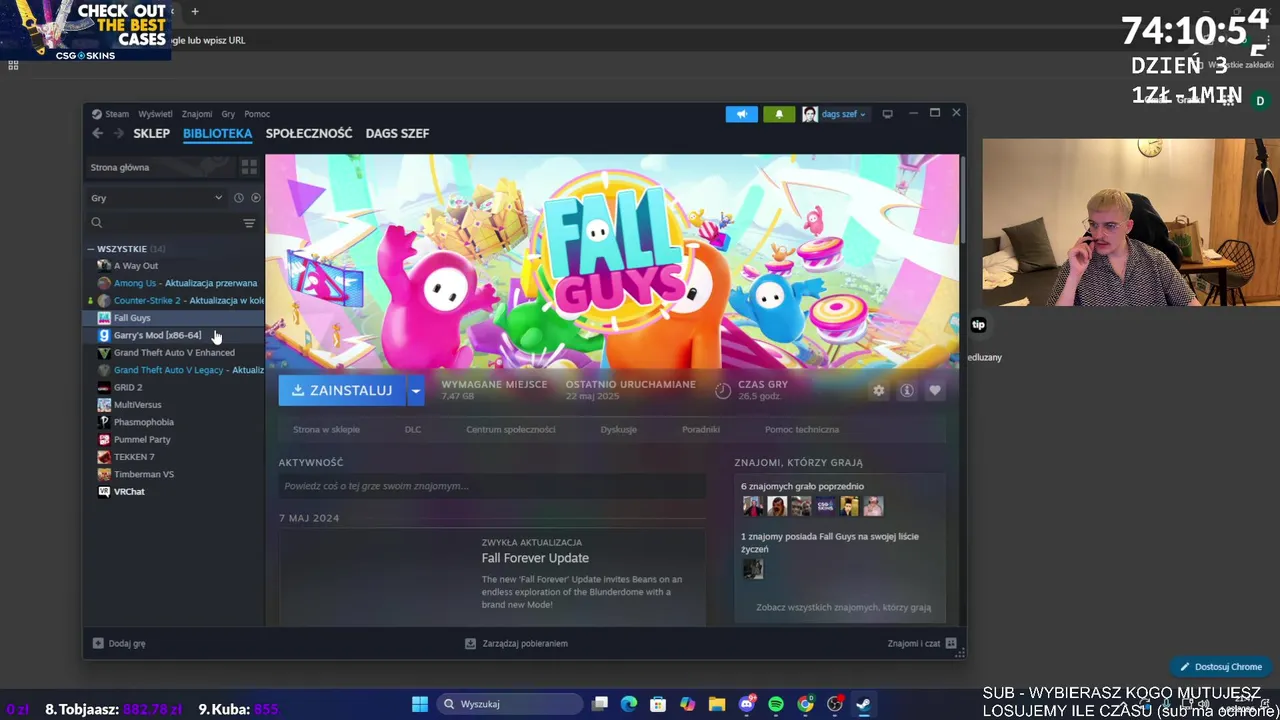Open the Fall Forever Update news title

tap(535, 558)
